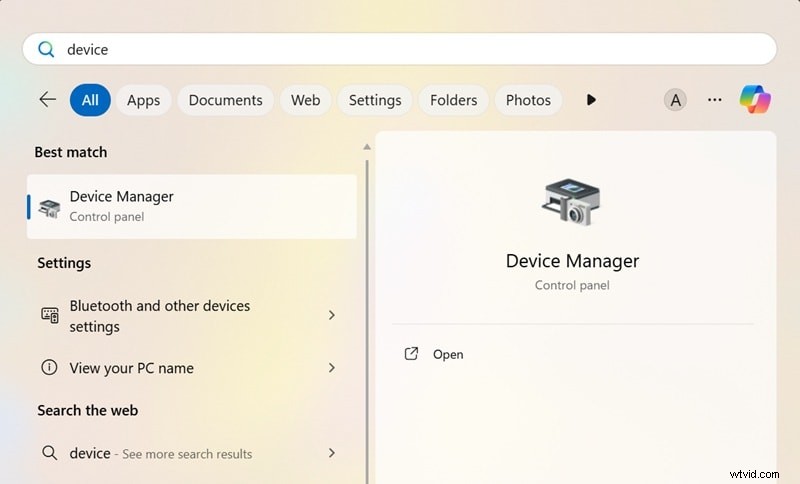Screen dimensions: 800x484
Task: Expand Bluetooth and other devices settings chevron
Action: click(332, 315)
